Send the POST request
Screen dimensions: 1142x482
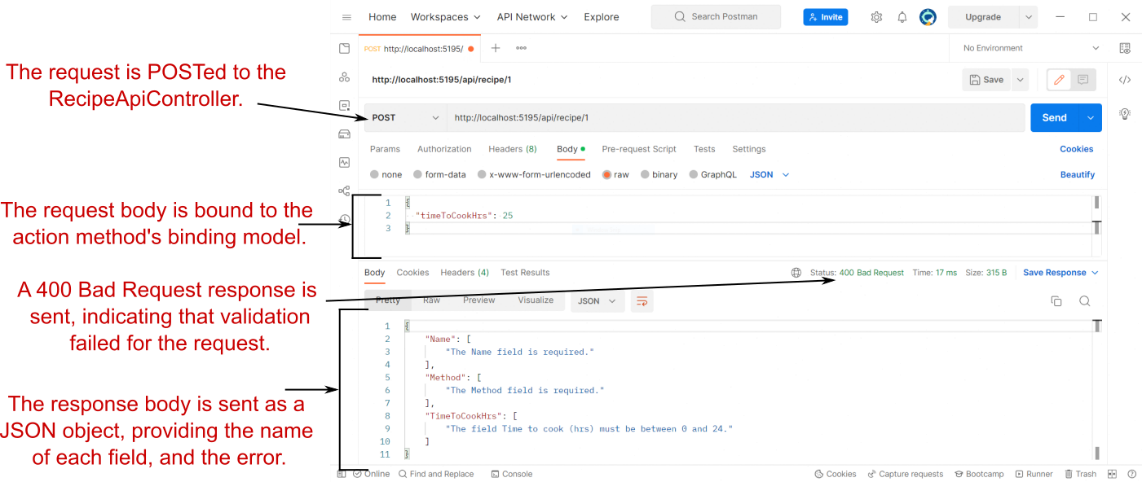(1055, 117)
